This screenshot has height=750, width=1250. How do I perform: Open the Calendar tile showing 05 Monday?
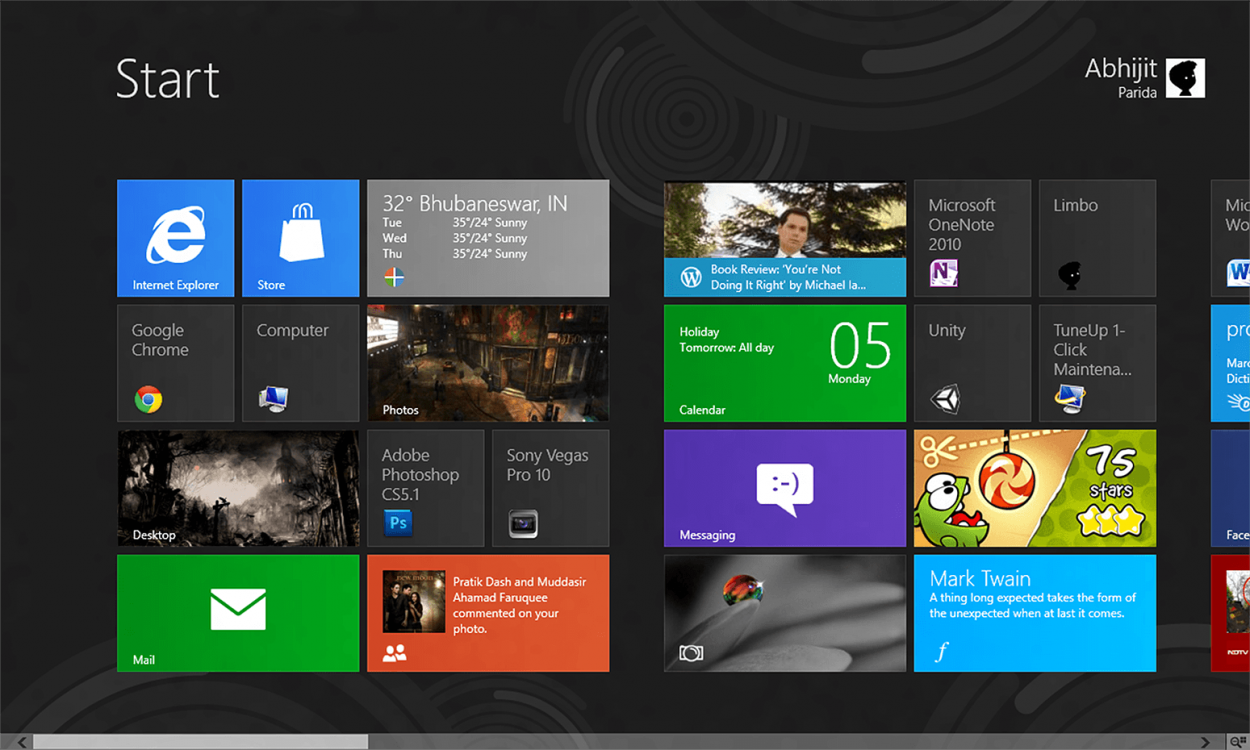coord(785,363)
